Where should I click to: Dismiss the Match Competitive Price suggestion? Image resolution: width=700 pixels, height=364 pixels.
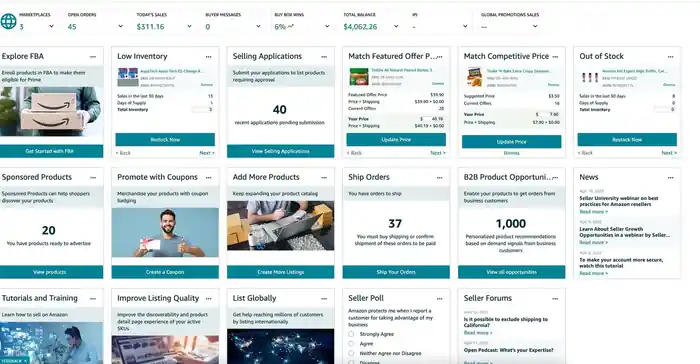(x=512, y=153)
